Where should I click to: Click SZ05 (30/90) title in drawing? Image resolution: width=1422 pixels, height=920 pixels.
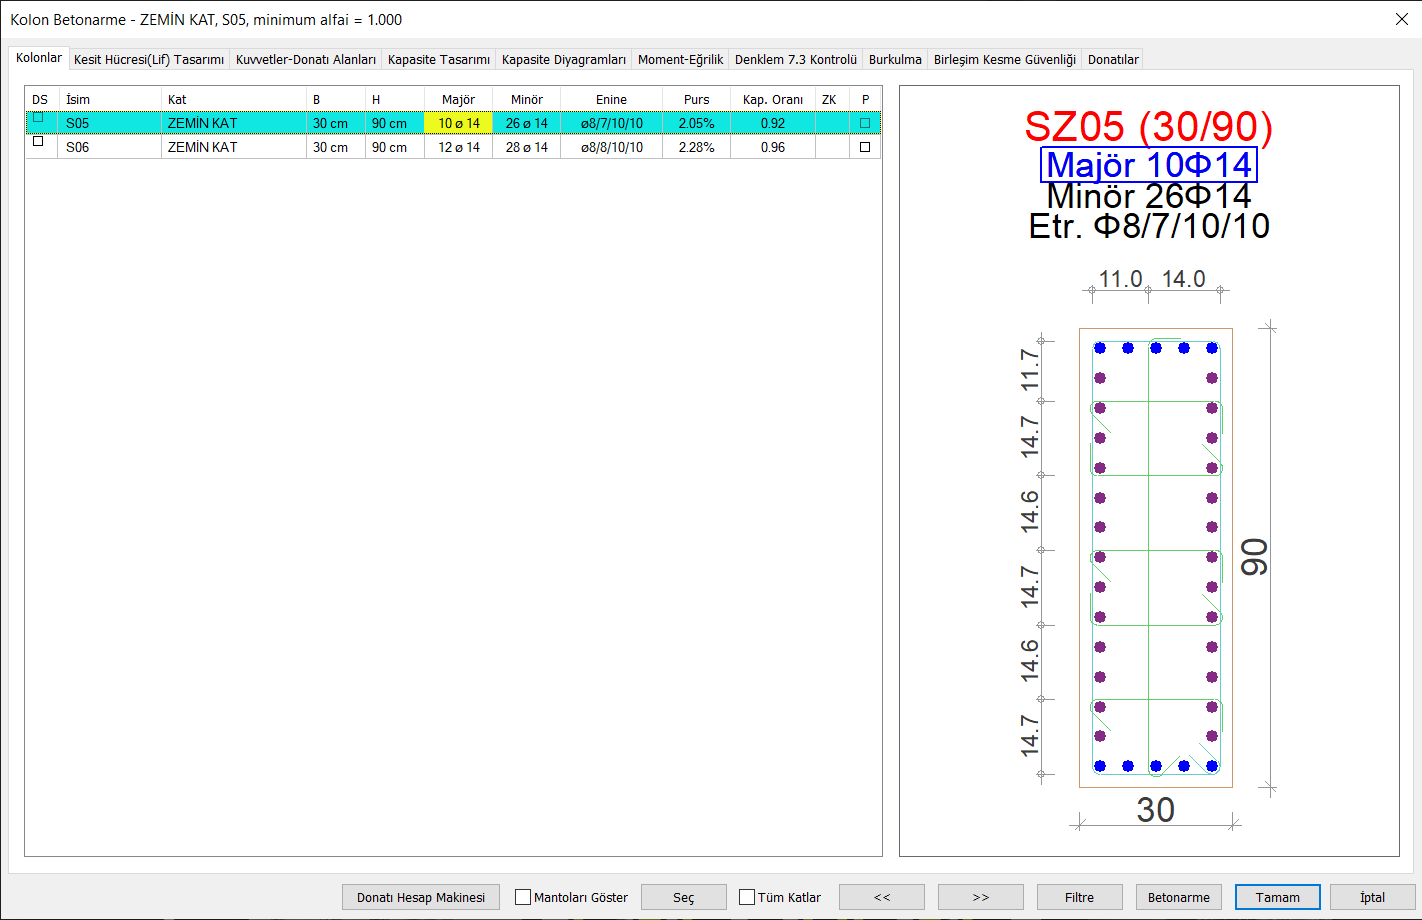pos(1149,126)
